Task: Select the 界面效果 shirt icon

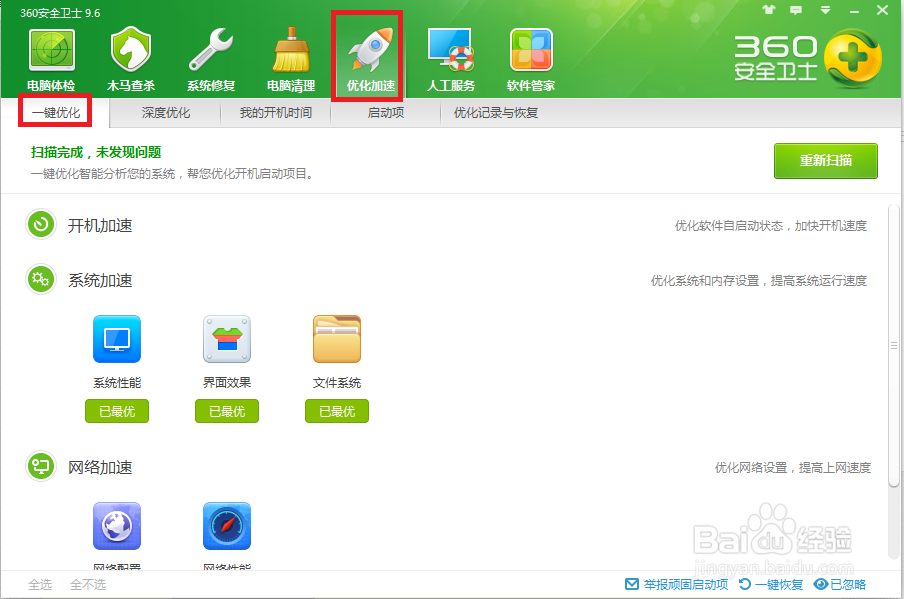Action: [x=227, y=339]
